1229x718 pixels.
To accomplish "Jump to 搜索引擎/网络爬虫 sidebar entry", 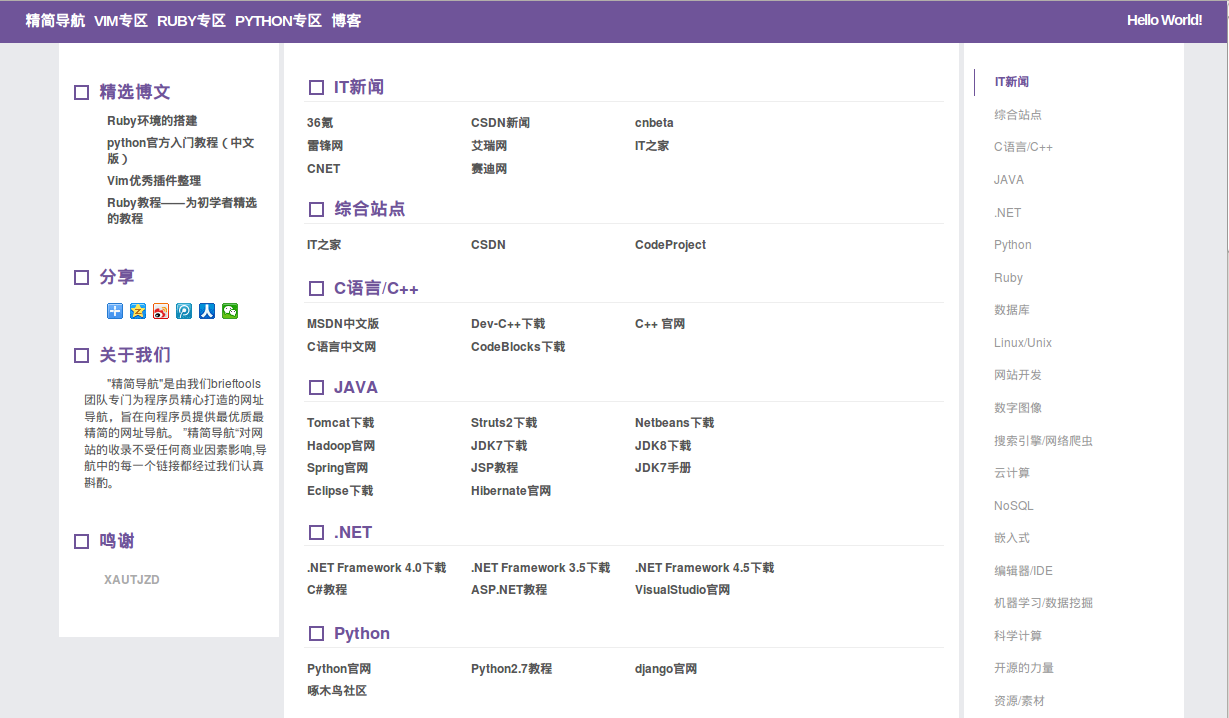I will tap(1044, 441).
